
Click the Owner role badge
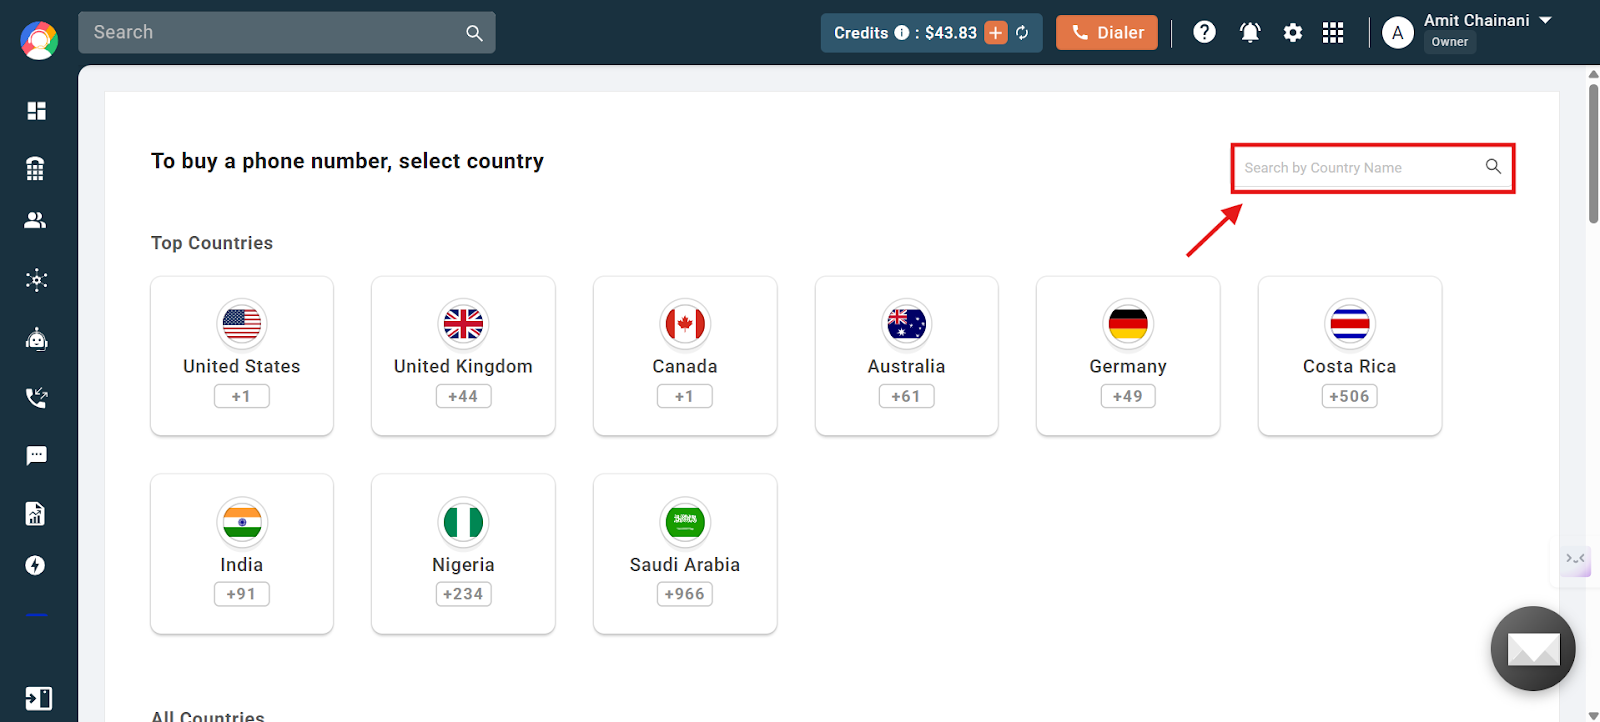pos(1450,42)
